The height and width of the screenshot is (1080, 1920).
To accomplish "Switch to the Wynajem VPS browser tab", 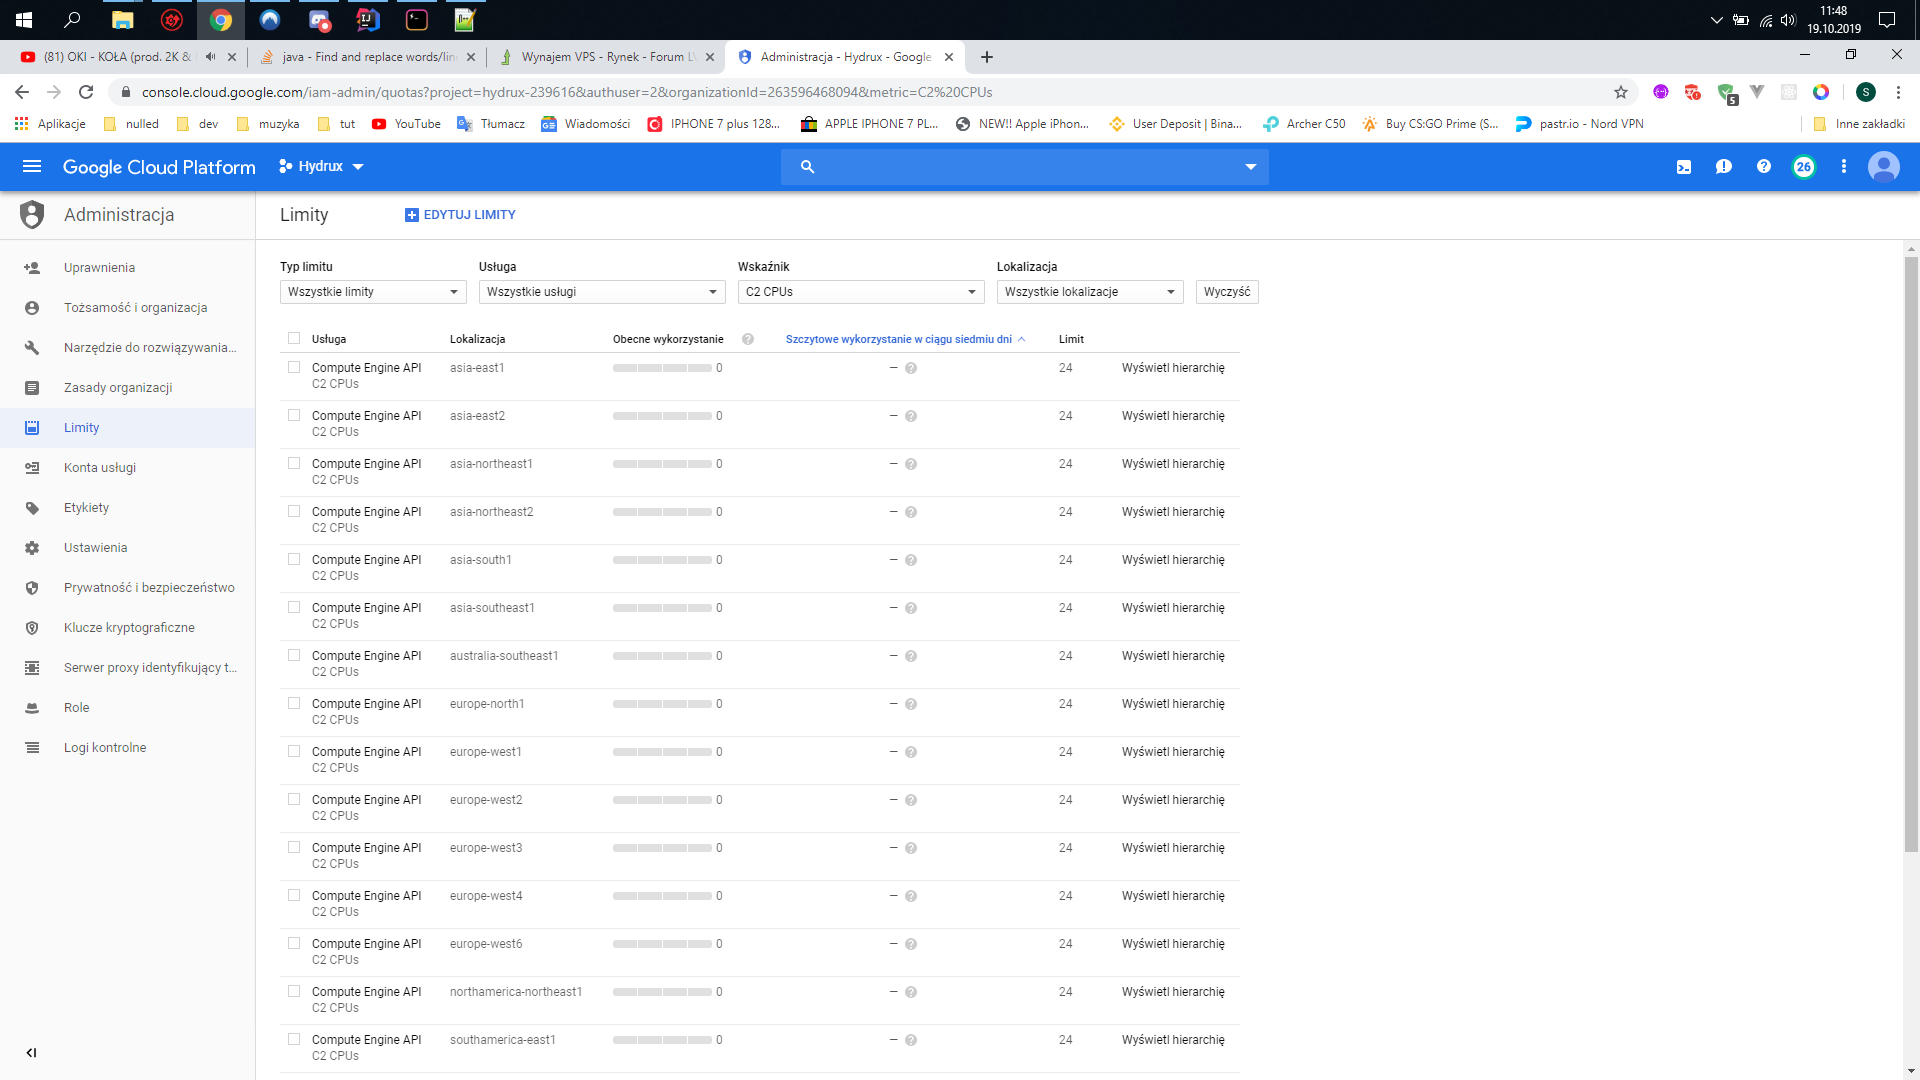I will 602,57.
